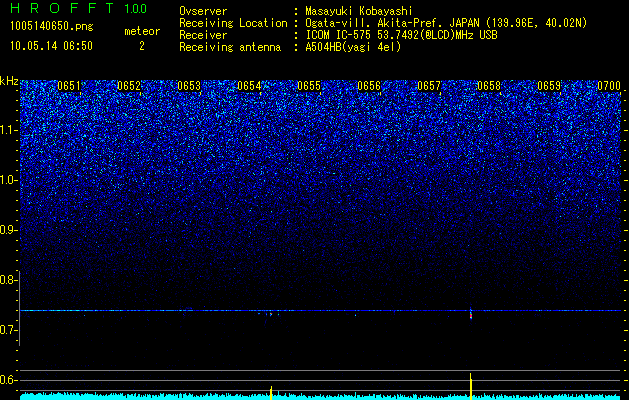Click the date stamp 10.05.14 06:50
This screenshot has width=629, height=400.
tap(51, 46)
